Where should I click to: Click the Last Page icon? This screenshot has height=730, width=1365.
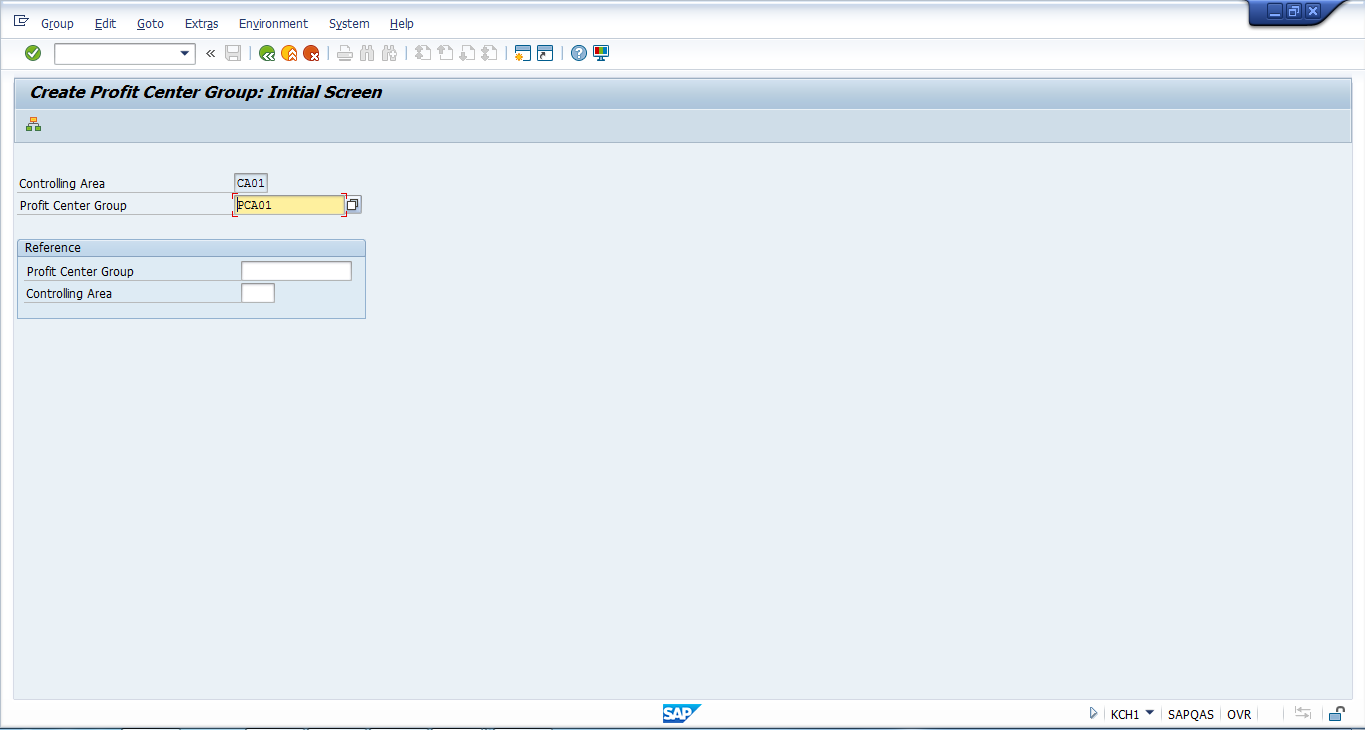(489, 53)
